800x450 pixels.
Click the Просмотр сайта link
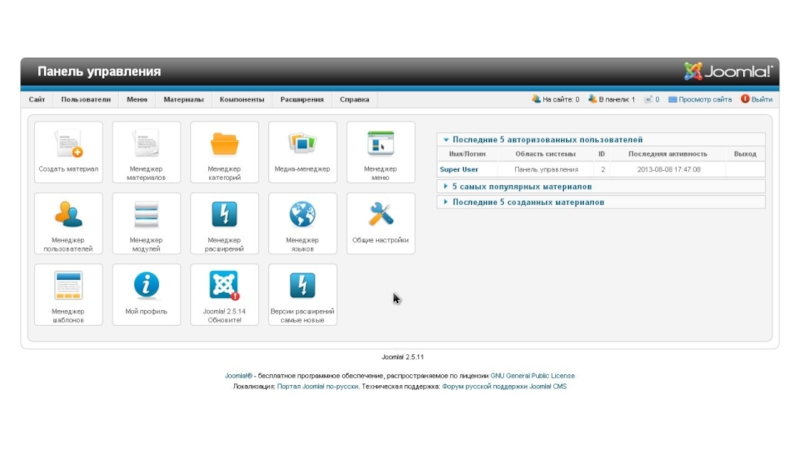click(705, 100)
